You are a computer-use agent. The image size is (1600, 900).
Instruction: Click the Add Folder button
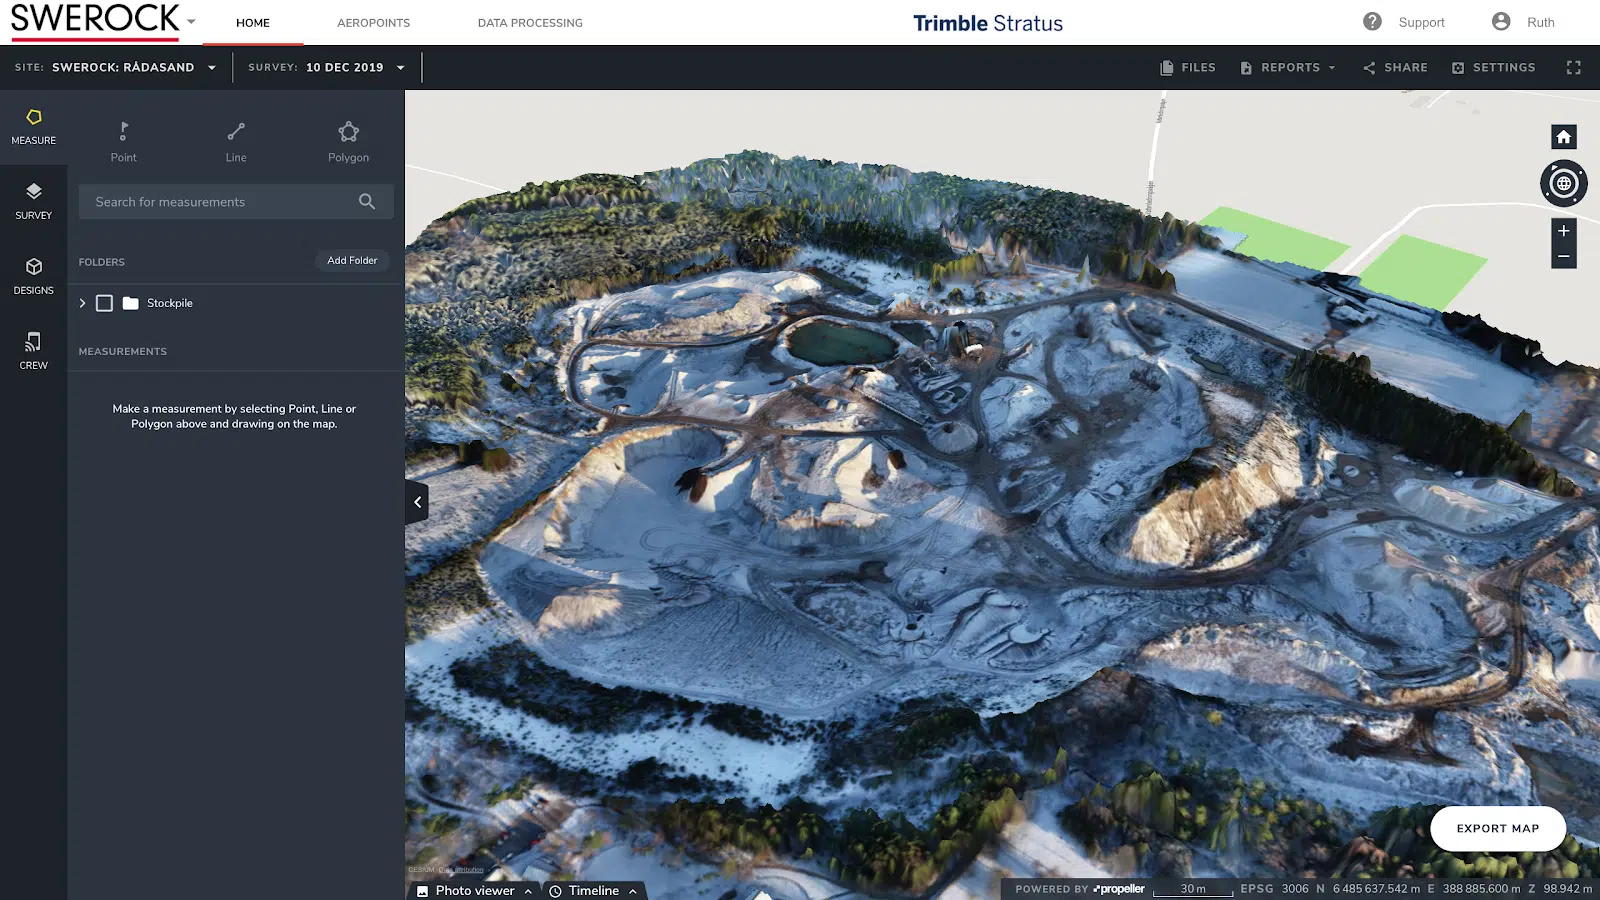(352, 260)
